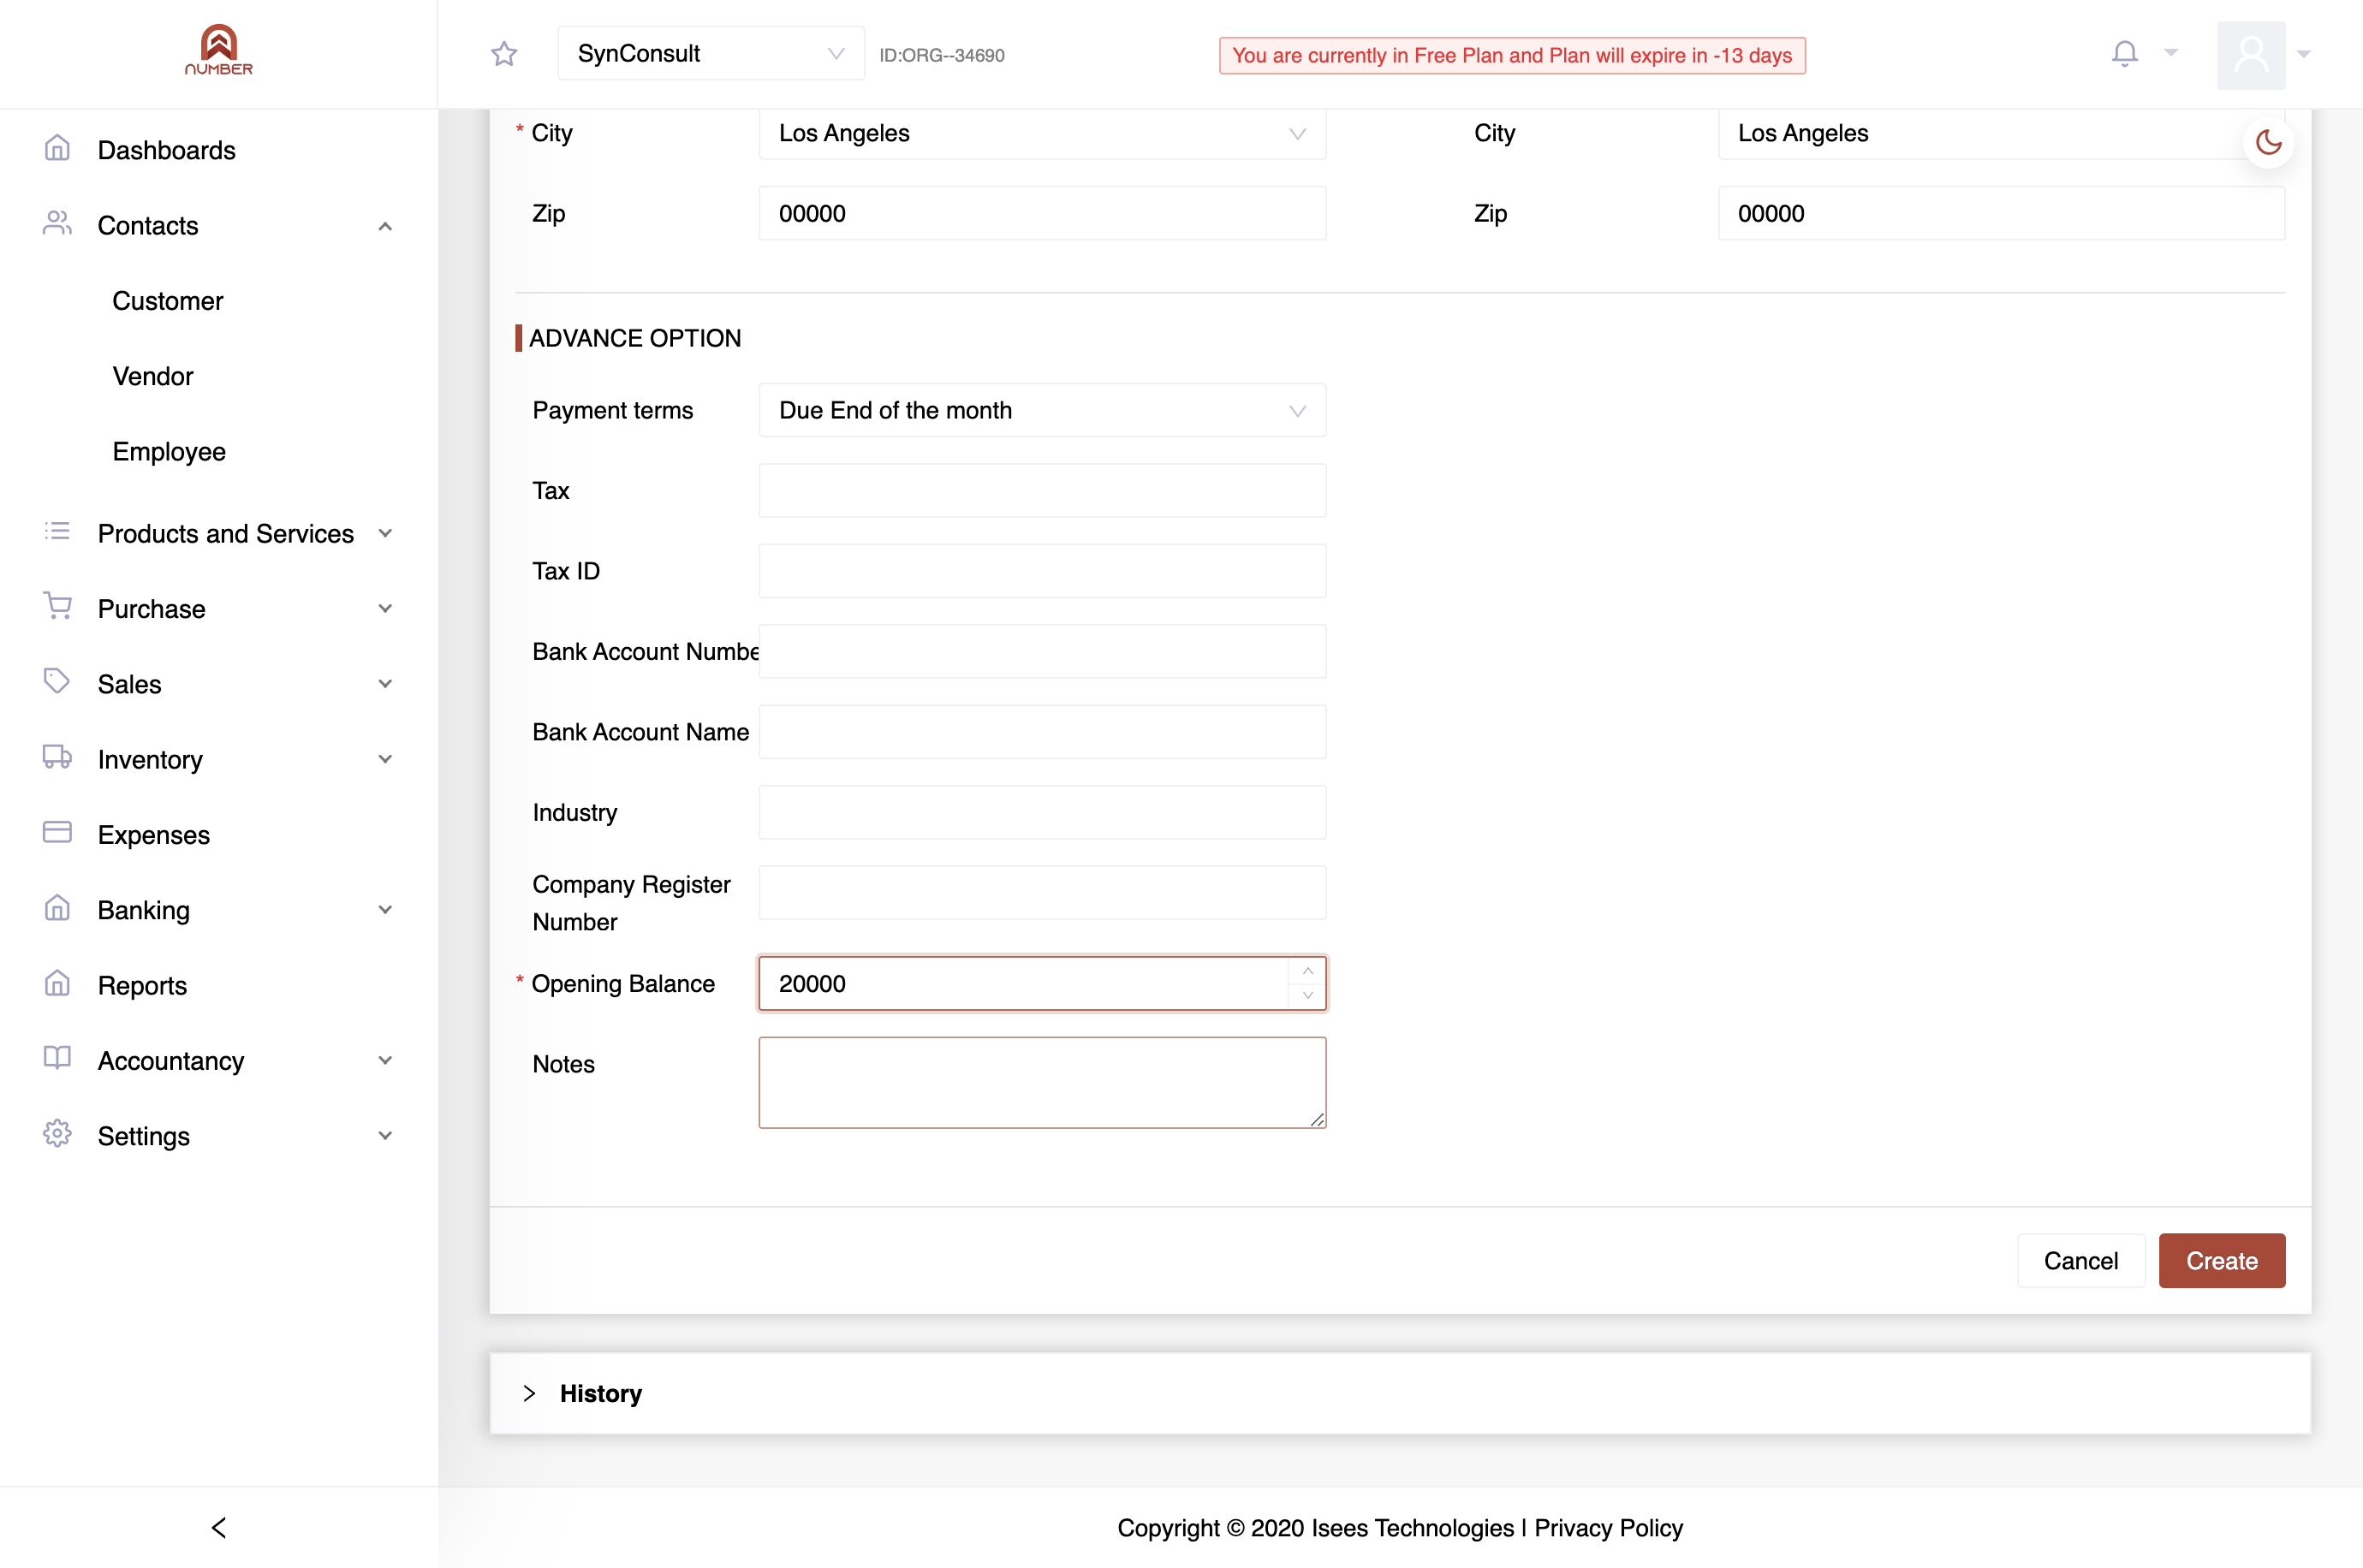Click the Contacts people icon

click(57, 224)
